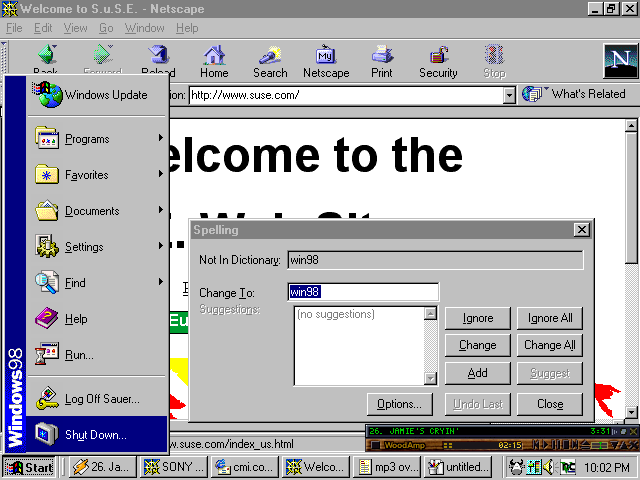The height and width of the screenshot is (480, 640).
Task: Click the WoodAmp stop button
Action: (x=566, y=444)
